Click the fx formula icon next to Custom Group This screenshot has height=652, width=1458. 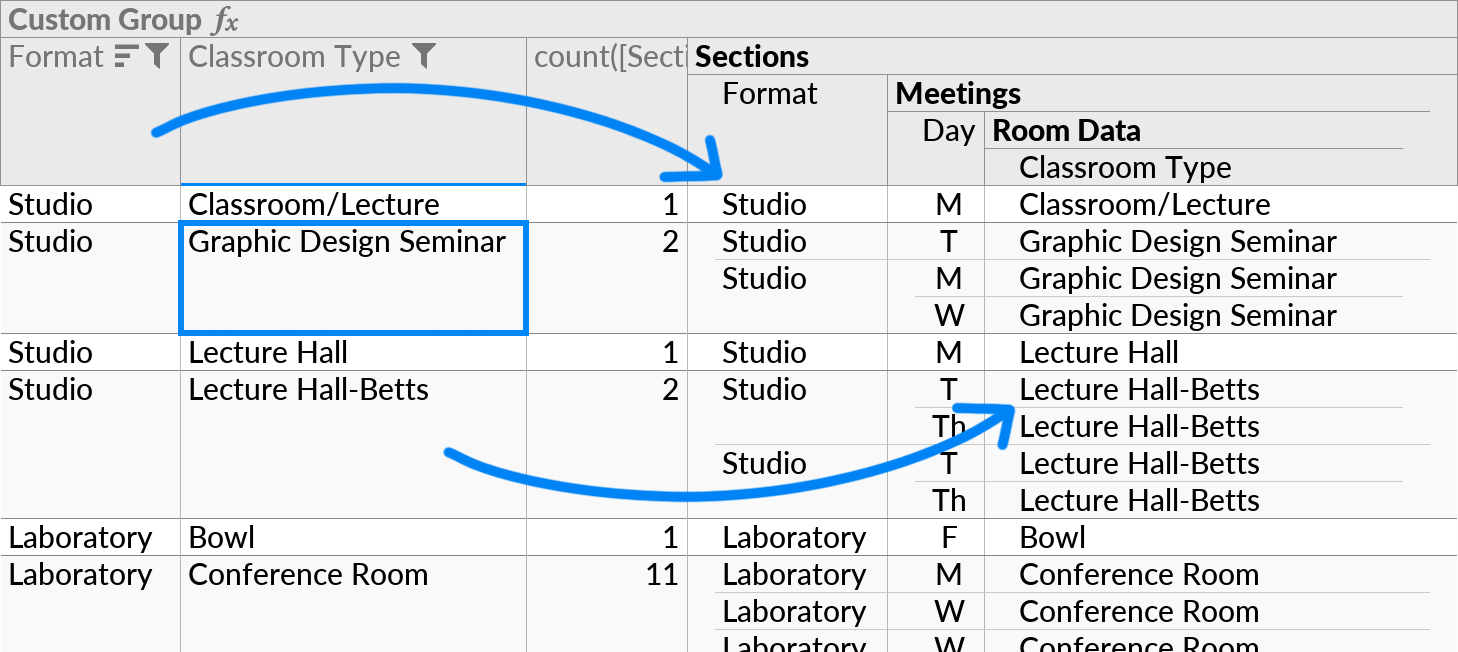coord(225,19)
